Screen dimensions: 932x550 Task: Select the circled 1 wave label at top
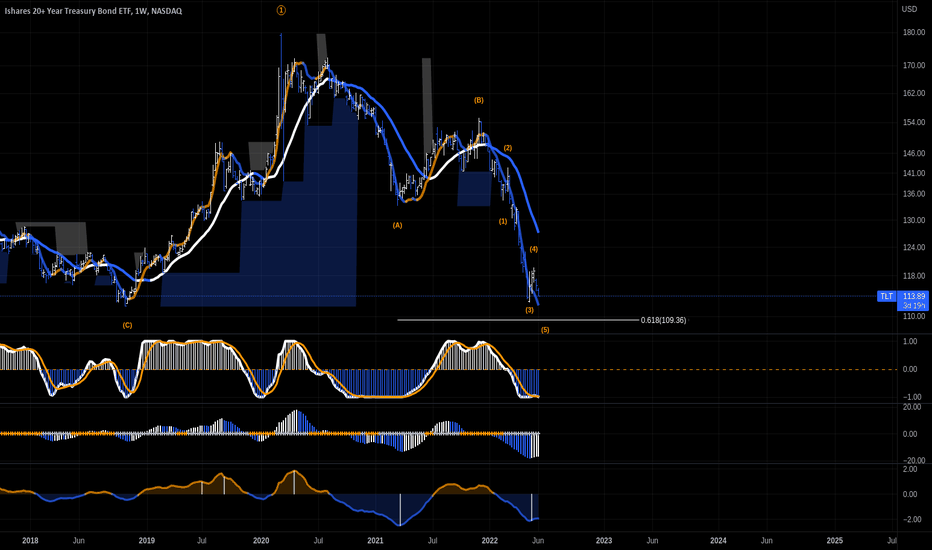281,10
